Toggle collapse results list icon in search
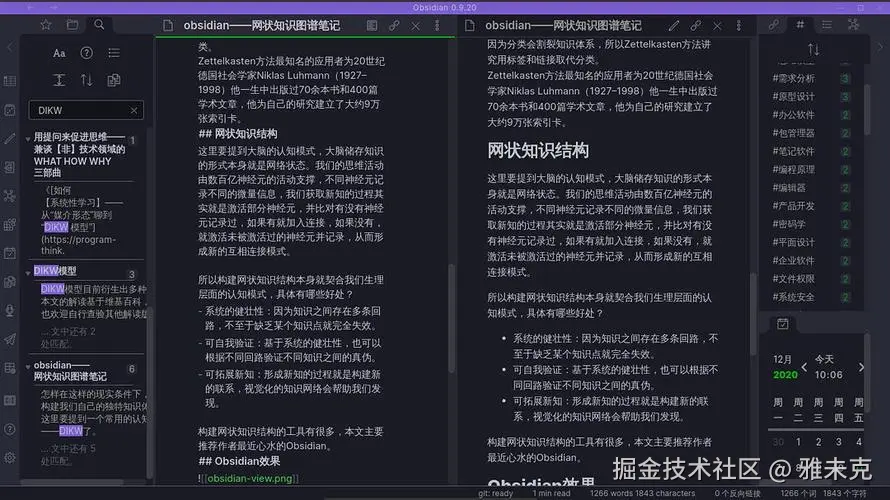The width and height of the screenshot is (890, 500). [x=114, y=53]
